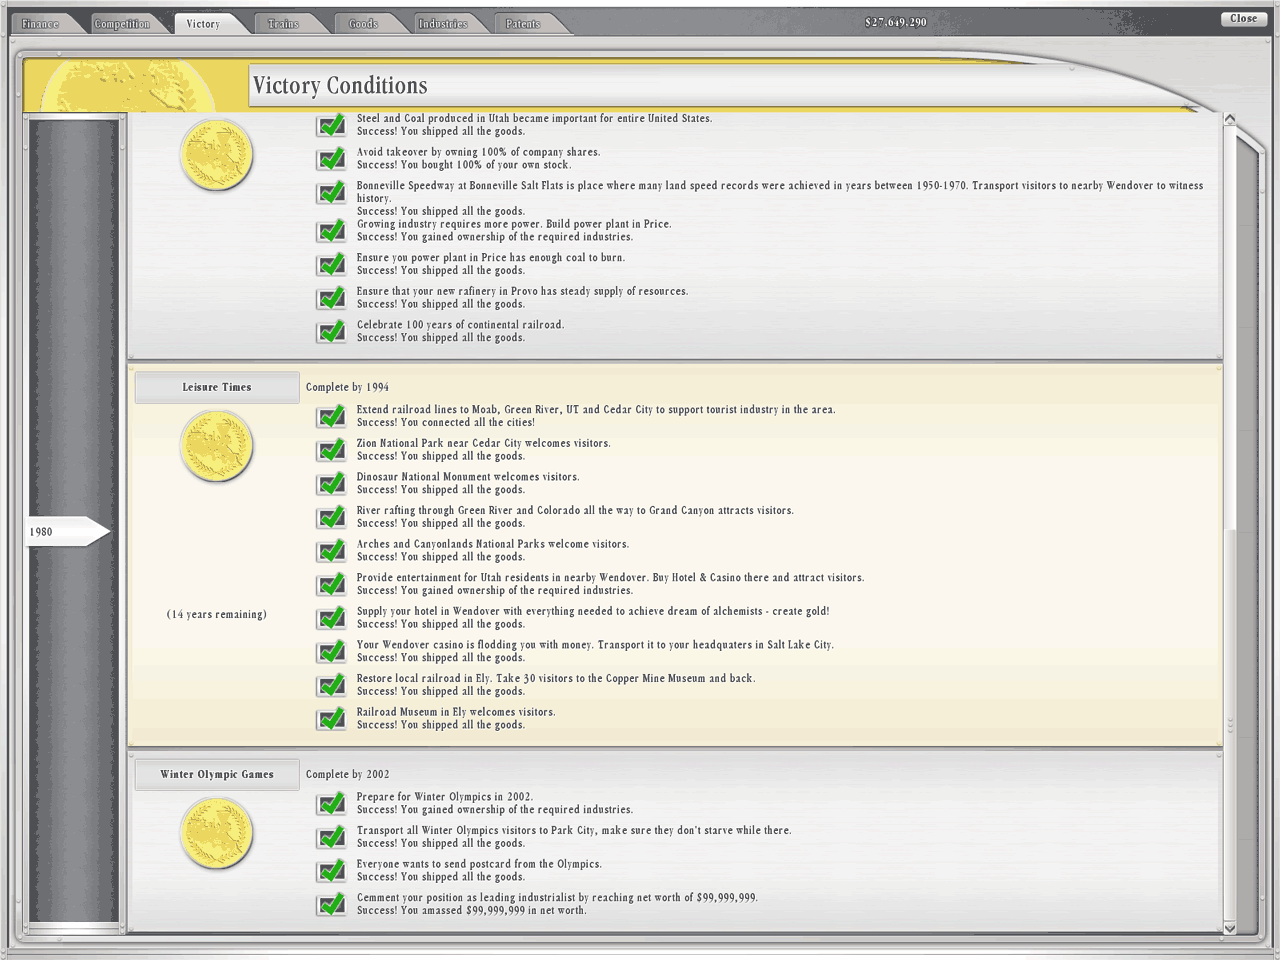Click the gold medal beside Steel and Coal goal
1280x960 pixels.
(216, 156)
